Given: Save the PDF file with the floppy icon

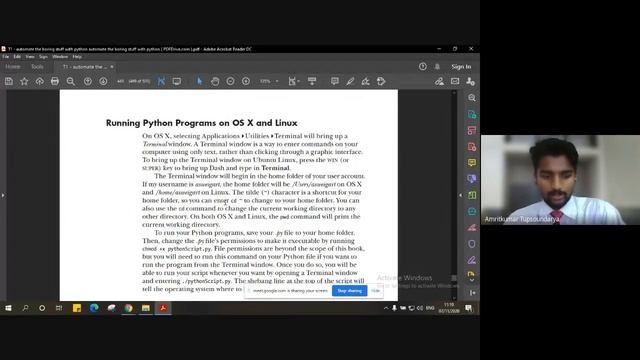Looking at the screenshot, I should (9, 81).
